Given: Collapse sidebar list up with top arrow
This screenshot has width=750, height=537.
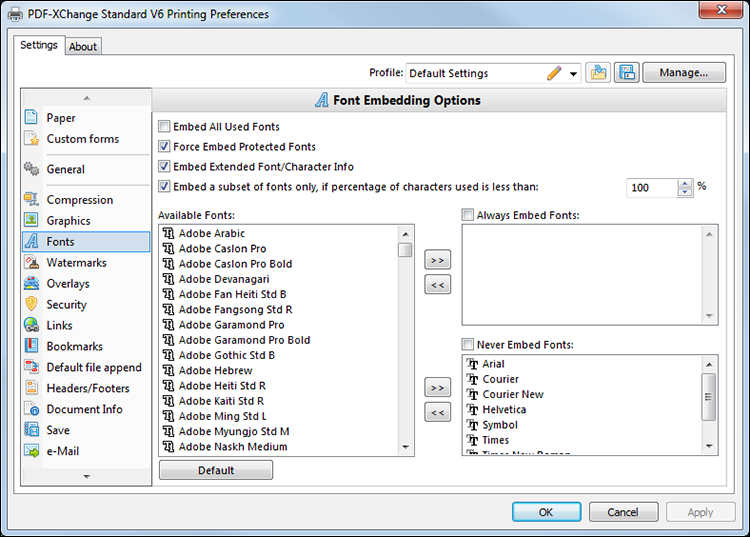Looking at the screenshot, I should click(x=87, y=98).
